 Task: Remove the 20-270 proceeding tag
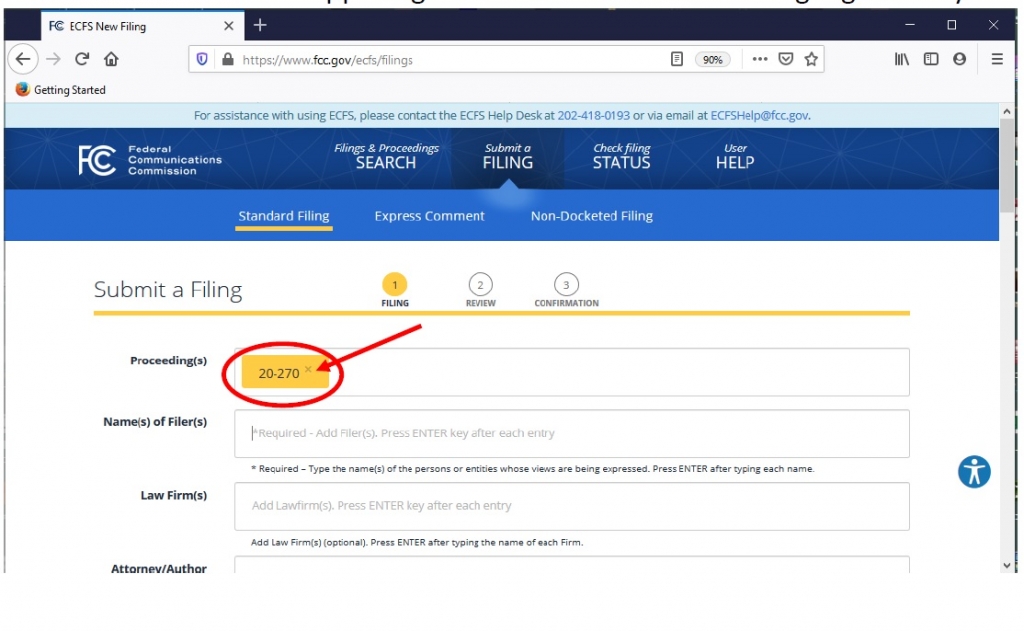click(308, 370)
